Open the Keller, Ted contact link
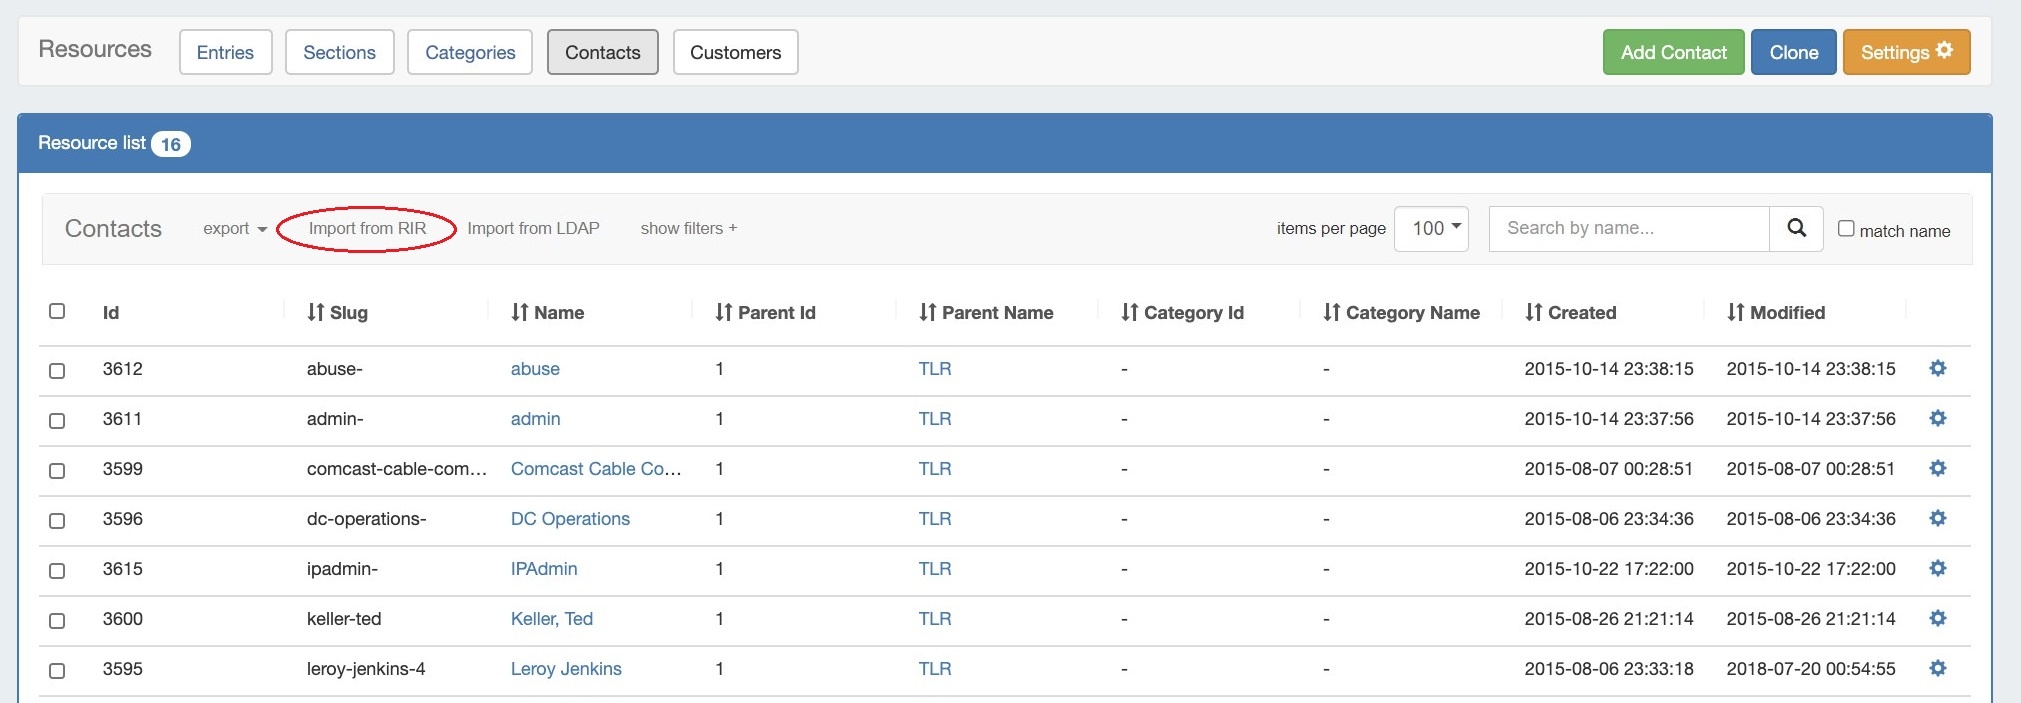Screen dimensions: 2021x703 (x=551, y=619)
